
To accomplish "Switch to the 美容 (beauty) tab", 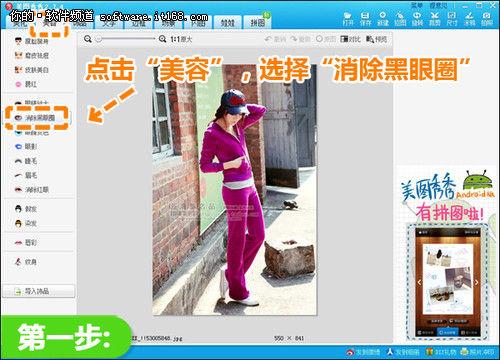I will [x=49, y=23].
